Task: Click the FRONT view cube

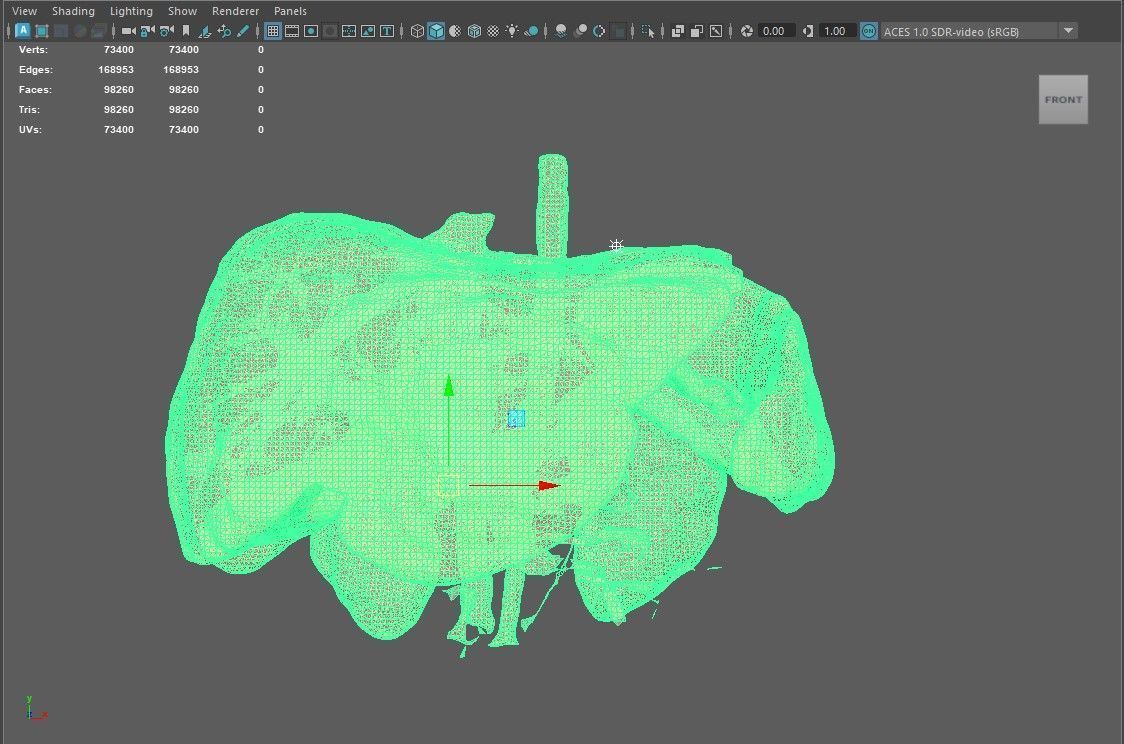Action: [1063, 100]
